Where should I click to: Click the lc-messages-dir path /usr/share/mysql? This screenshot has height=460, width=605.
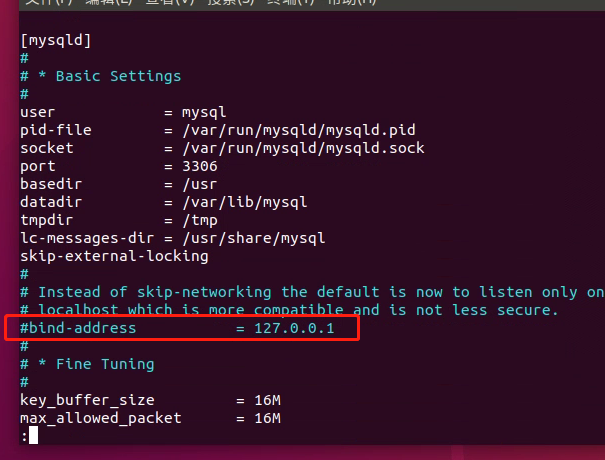click(x=253, y=238)
